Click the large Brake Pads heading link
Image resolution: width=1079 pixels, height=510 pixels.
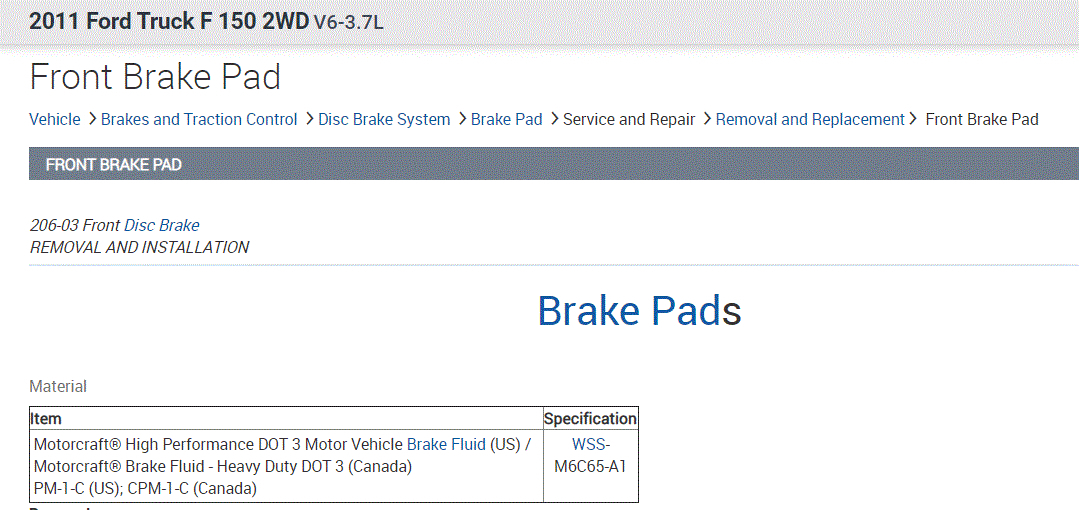(629, 311)
